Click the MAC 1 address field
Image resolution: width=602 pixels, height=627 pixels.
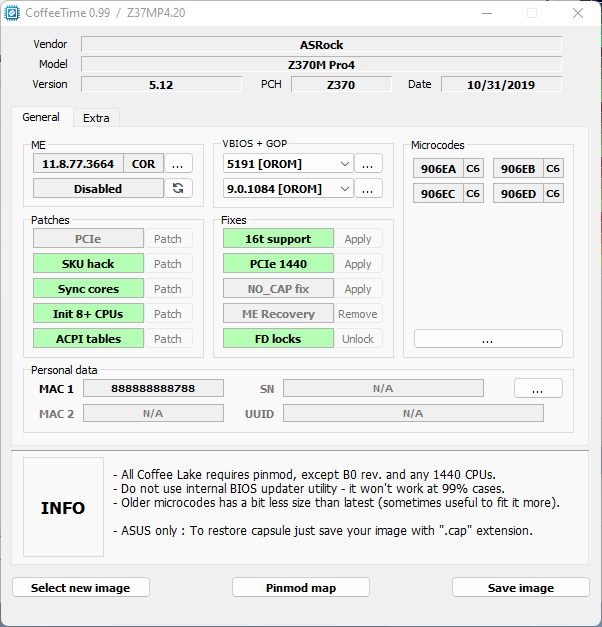[x=153, y=388]
